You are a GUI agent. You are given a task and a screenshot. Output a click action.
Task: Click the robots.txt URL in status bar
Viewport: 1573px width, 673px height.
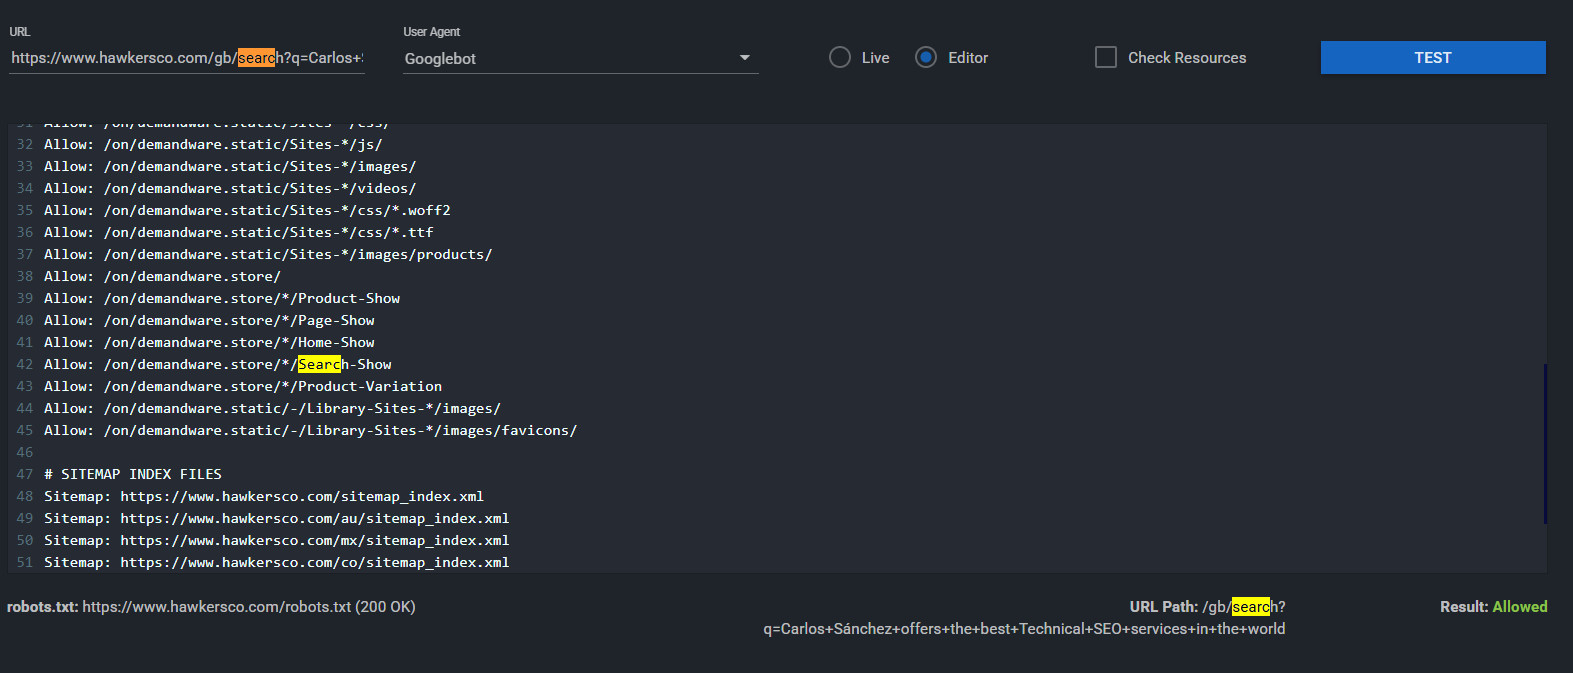coord(216,607)
